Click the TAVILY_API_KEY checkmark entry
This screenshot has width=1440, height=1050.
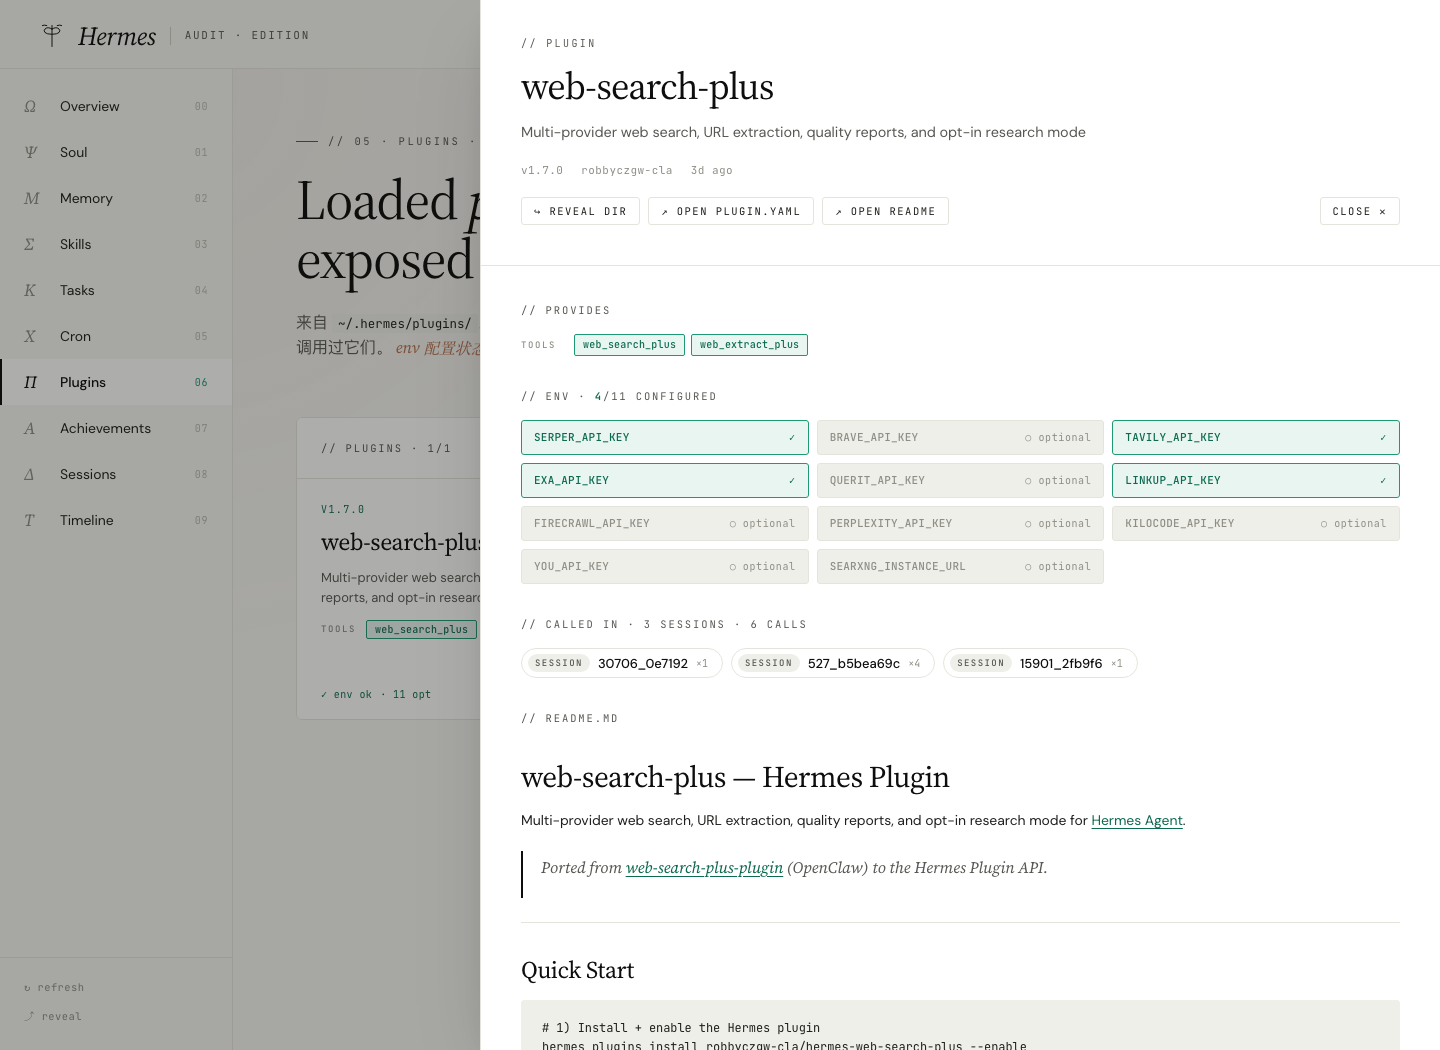pyautogui.click(x=1256, y=438)
